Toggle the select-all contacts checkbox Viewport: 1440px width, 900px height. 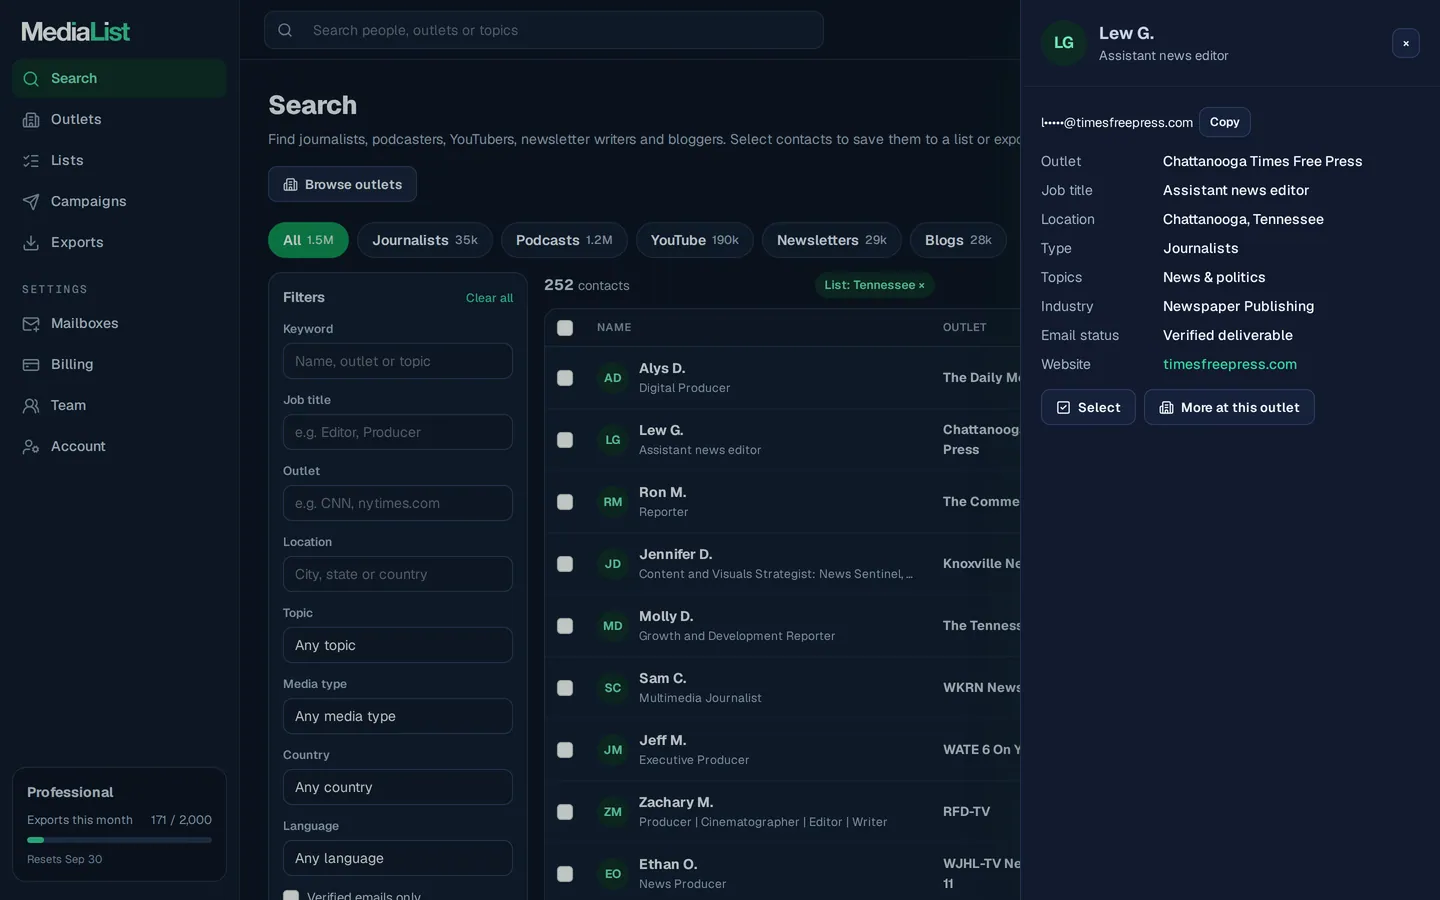565,328
